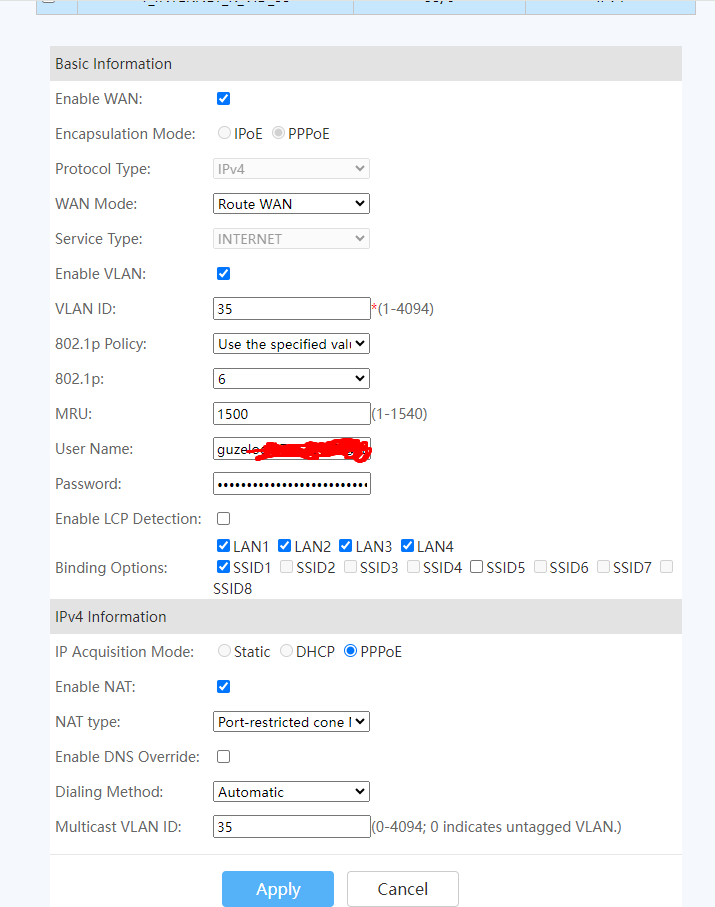Select PPPoE encapsulation mode radio button
The image size is (715, 907).
click(278, 133)
